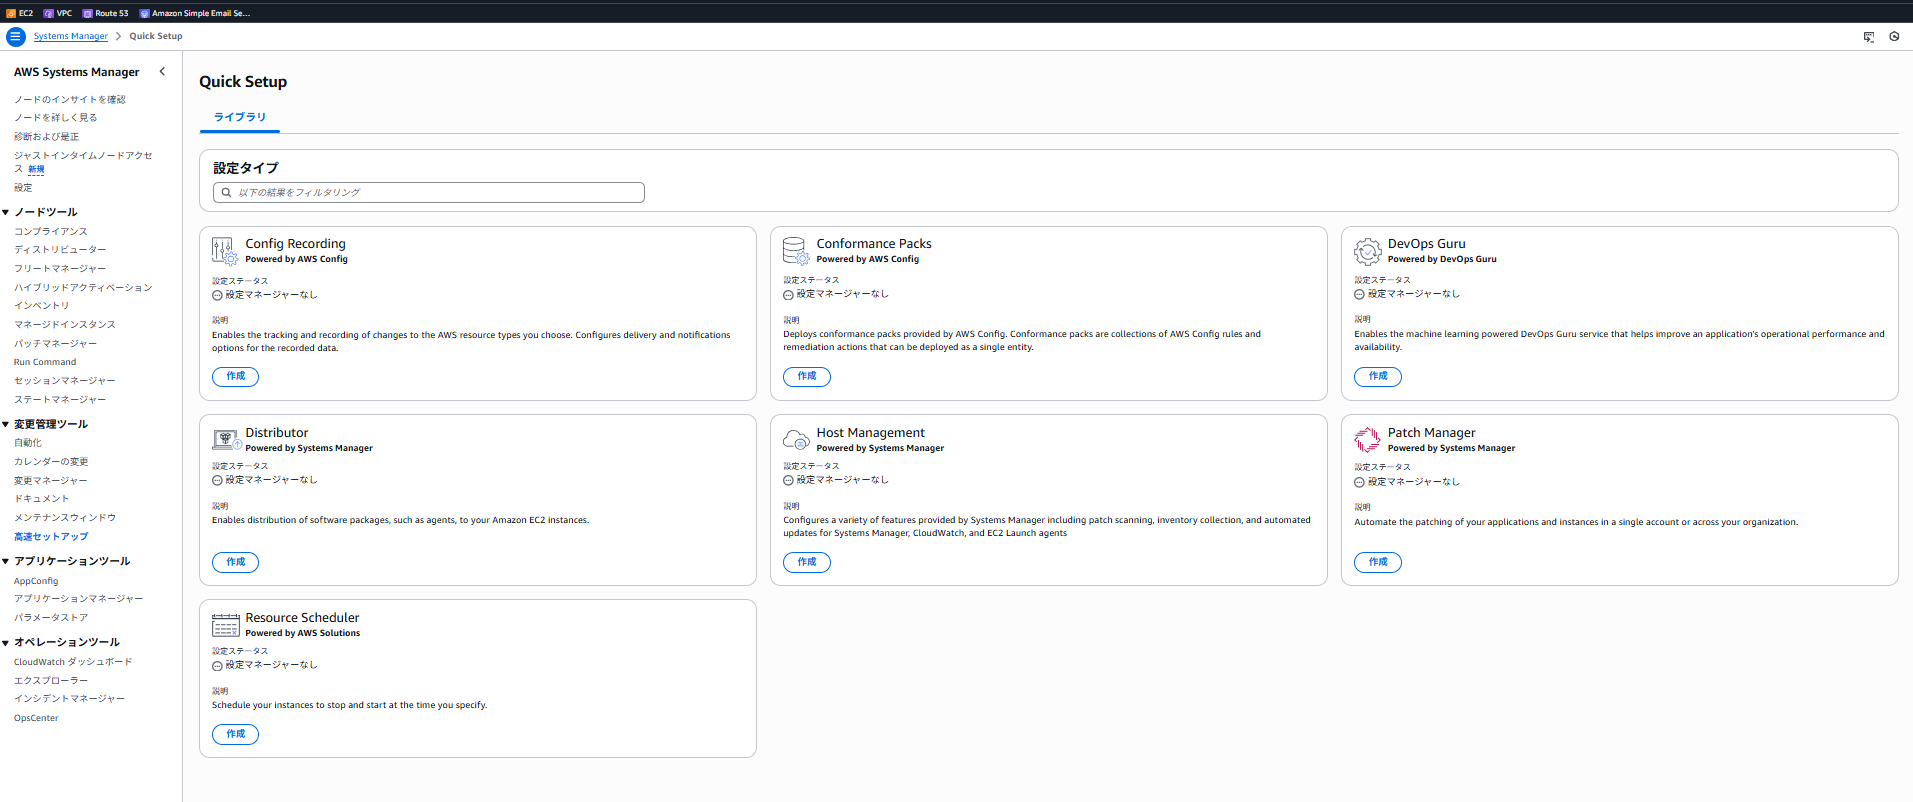The width and height of the screenshot is (1913, 802).
Task: Click the 設定タイプ filter search field
Action: click(x=430, y=192)
